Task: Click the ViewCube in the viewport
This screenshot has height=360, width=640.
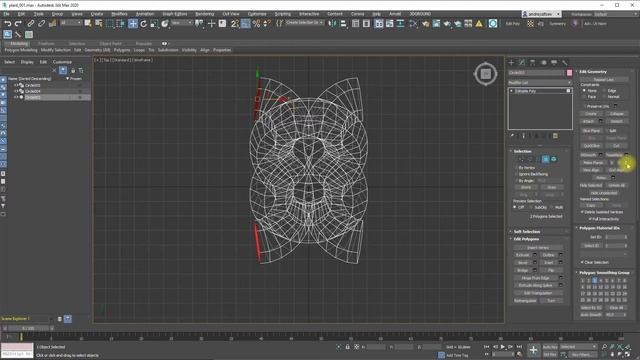Action: click(485, 74)
